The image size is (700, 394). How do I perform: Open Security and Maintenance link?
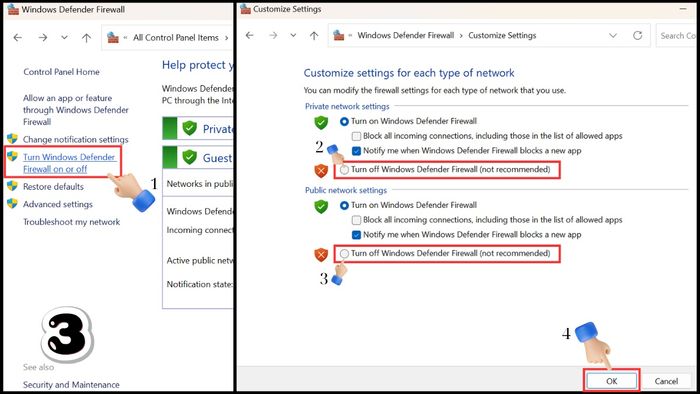pos(71,385)
